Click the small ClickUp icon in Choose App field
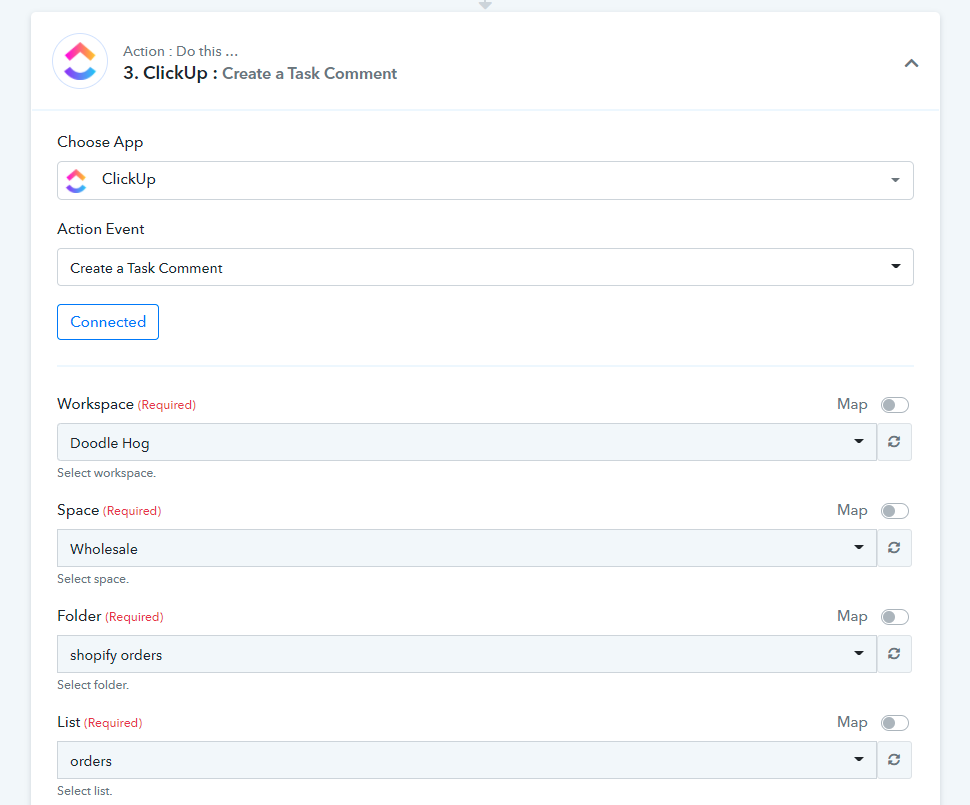 point(76,180)
